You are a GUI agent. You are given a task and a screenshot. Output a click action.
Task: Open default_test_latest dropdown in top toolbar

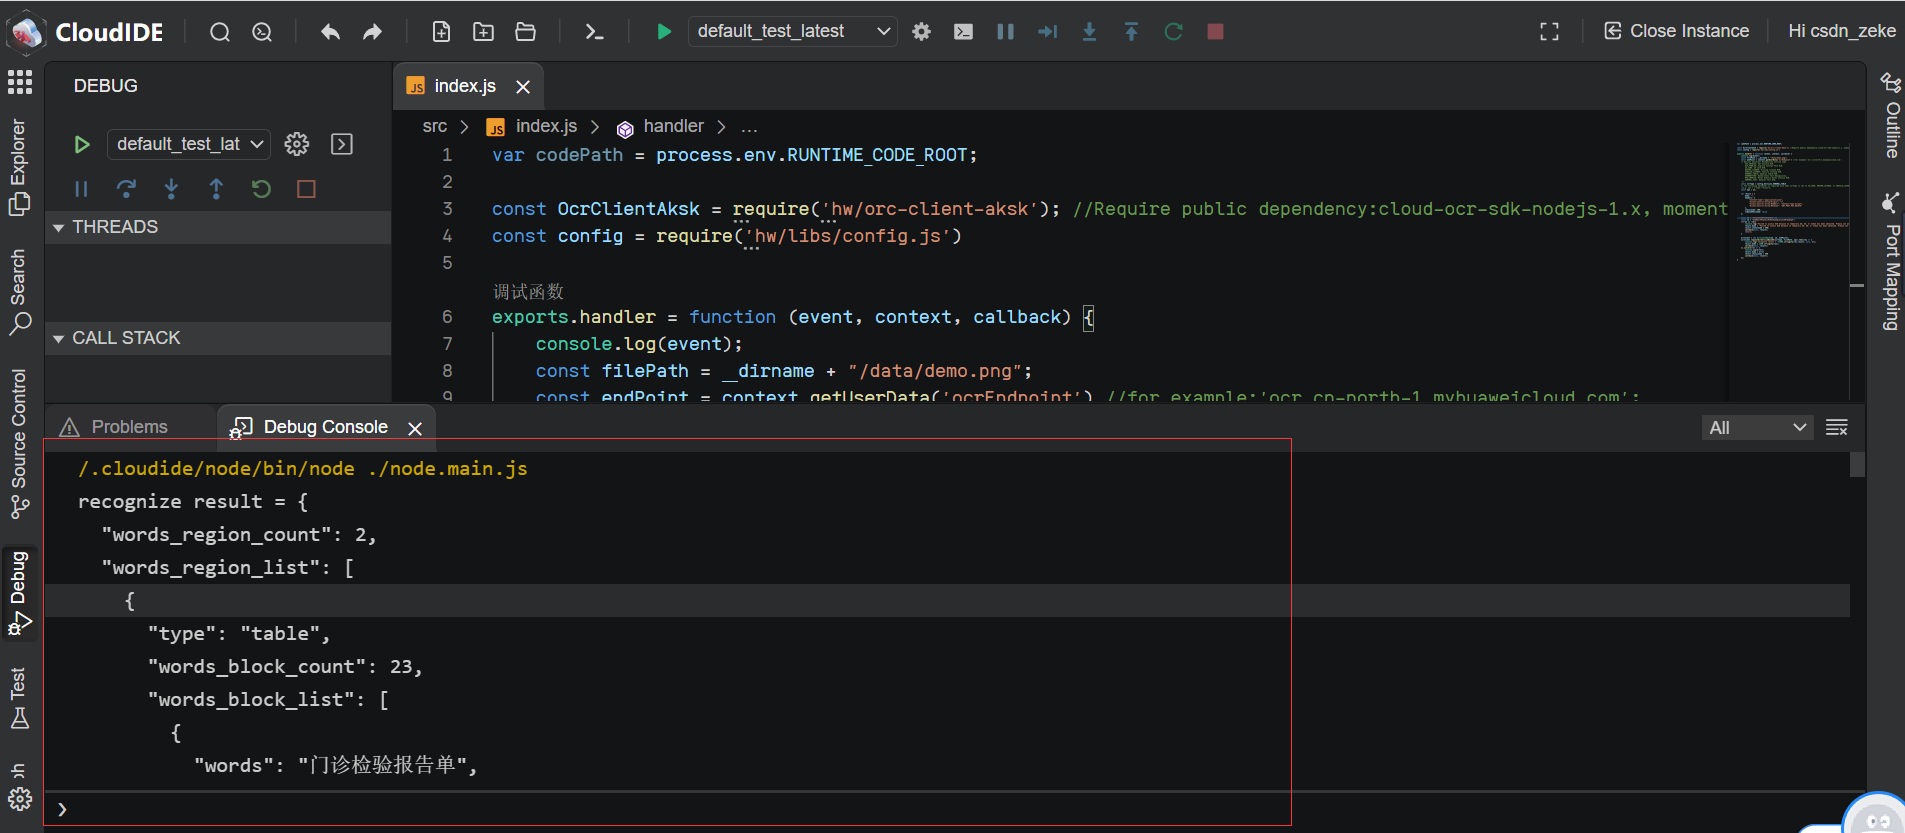pyautogui.click(x=792, y=32)
